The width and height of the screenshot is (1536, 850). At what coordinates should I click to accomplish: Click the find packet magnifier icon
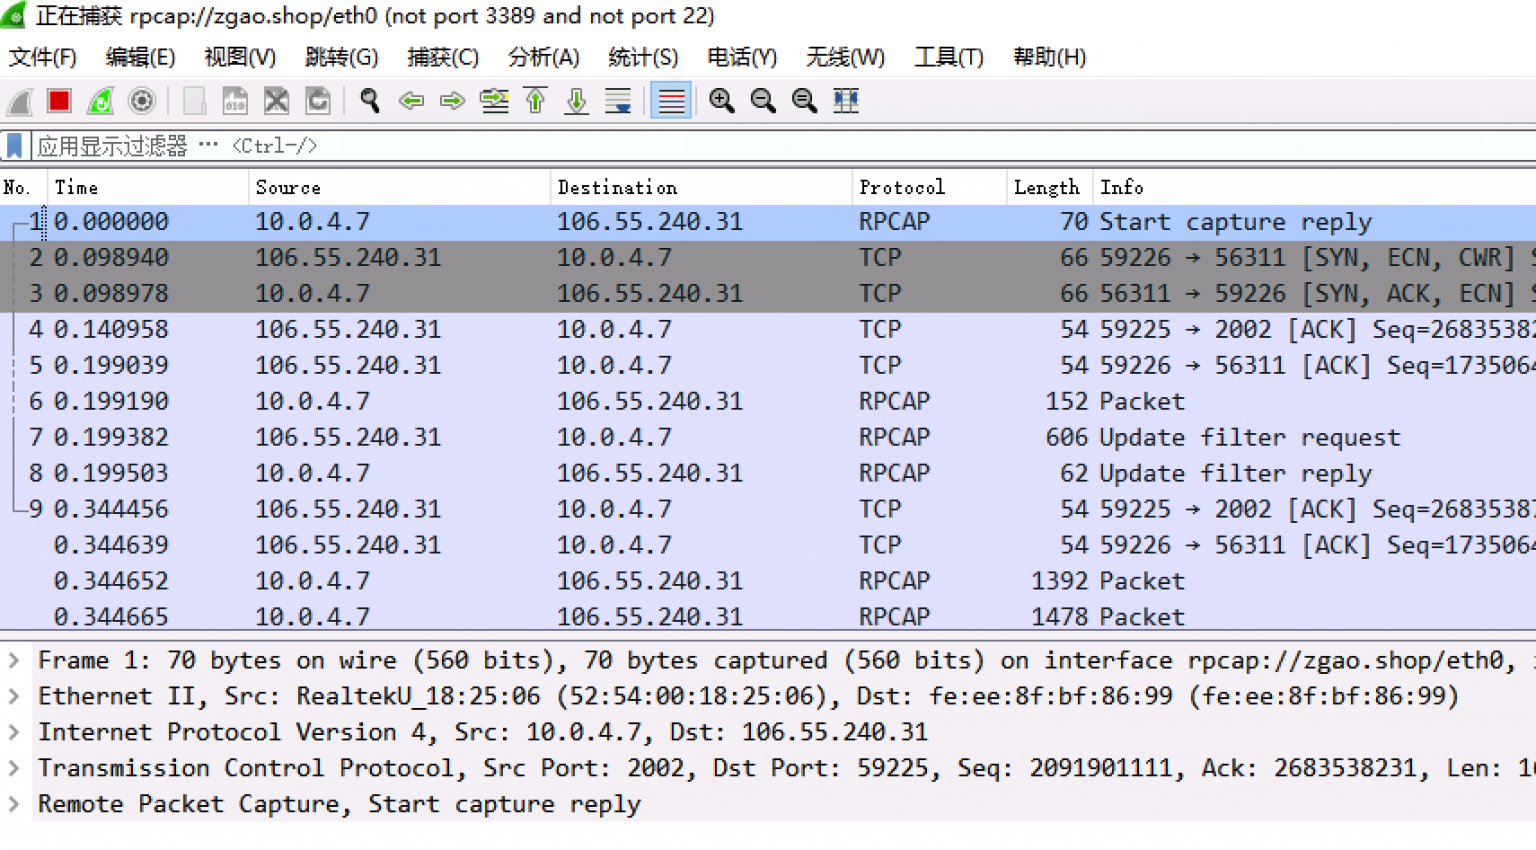click(370, 101)
